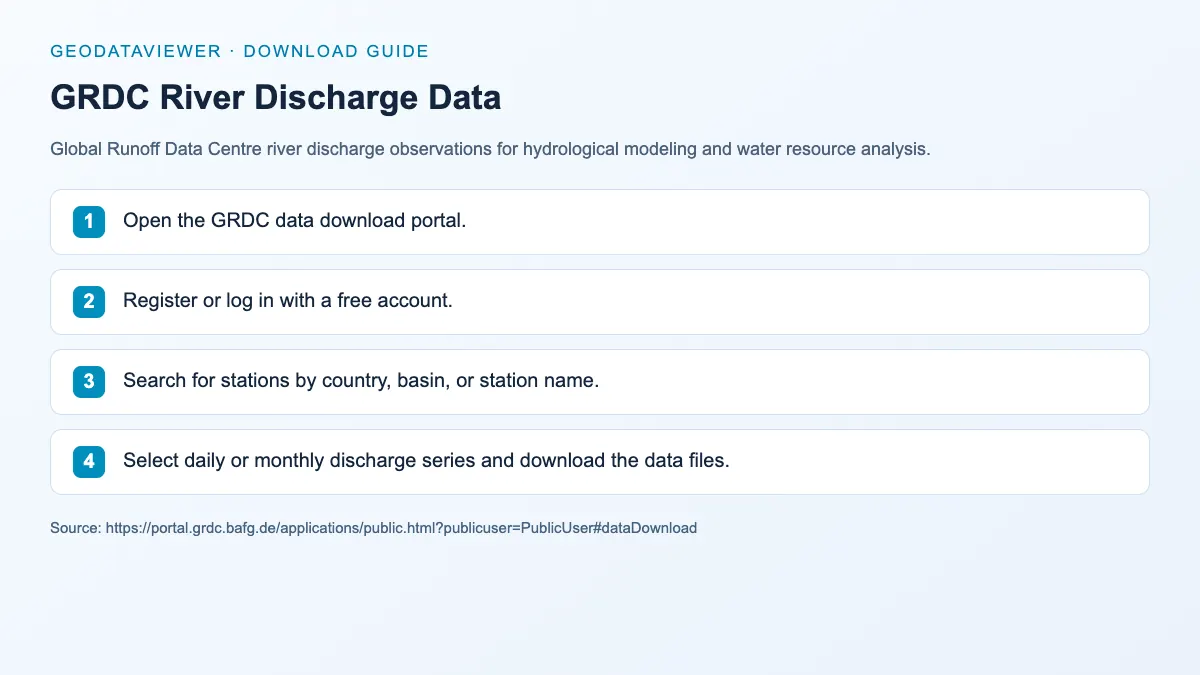This screenshot has width=1200, height=675.
Task: Click the step 2 number badge
Action: (89, 301)
